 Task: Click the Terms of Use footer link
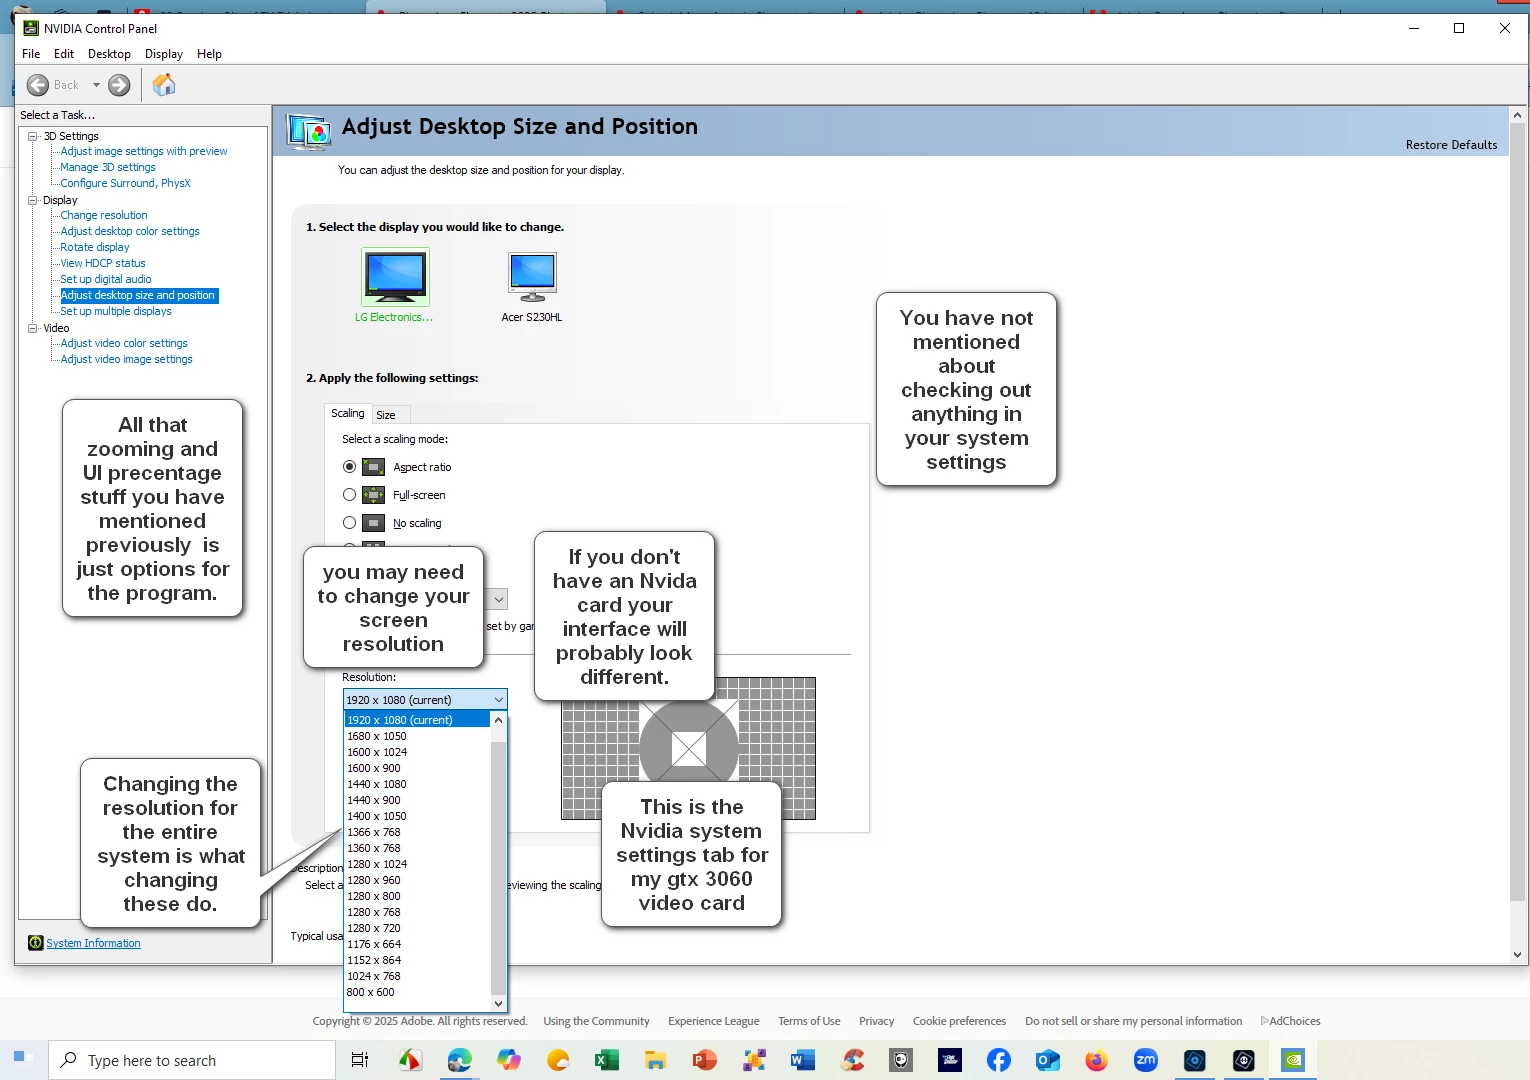pyautogui.click(x=809, y=1021)
